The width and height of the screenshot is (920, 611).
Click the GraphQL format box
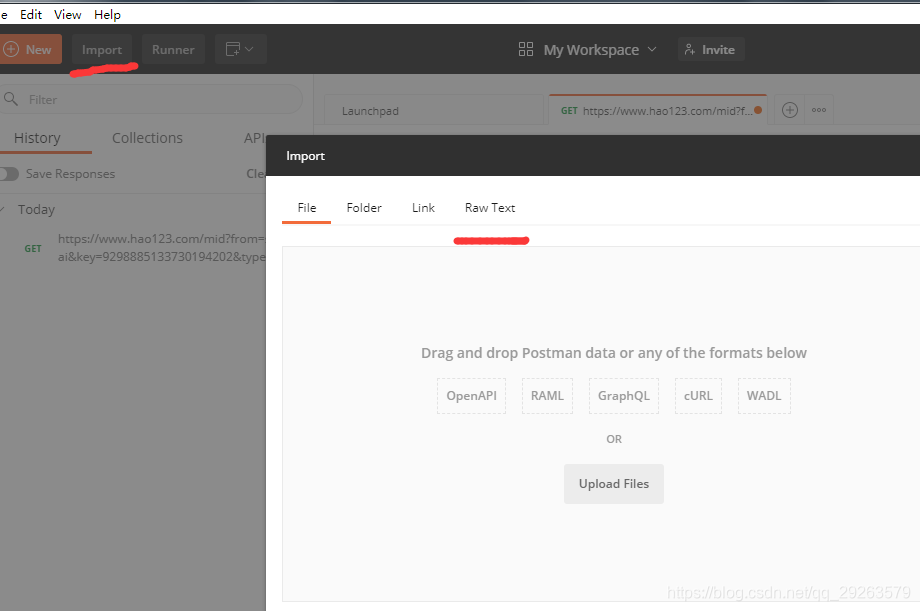pos(624,396)
